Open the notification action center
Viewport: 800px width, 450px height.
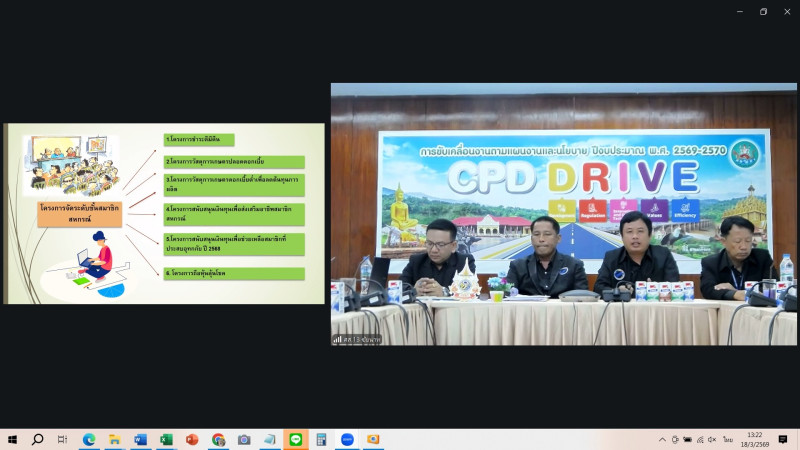[783, 439]
